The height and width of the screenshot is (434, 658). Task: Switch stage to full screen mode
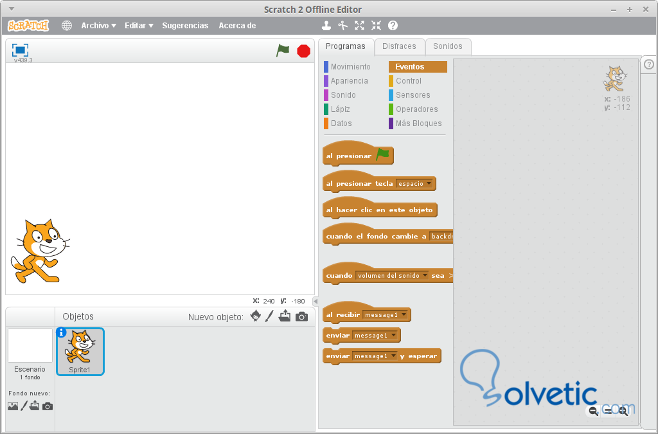click(20, 50)
